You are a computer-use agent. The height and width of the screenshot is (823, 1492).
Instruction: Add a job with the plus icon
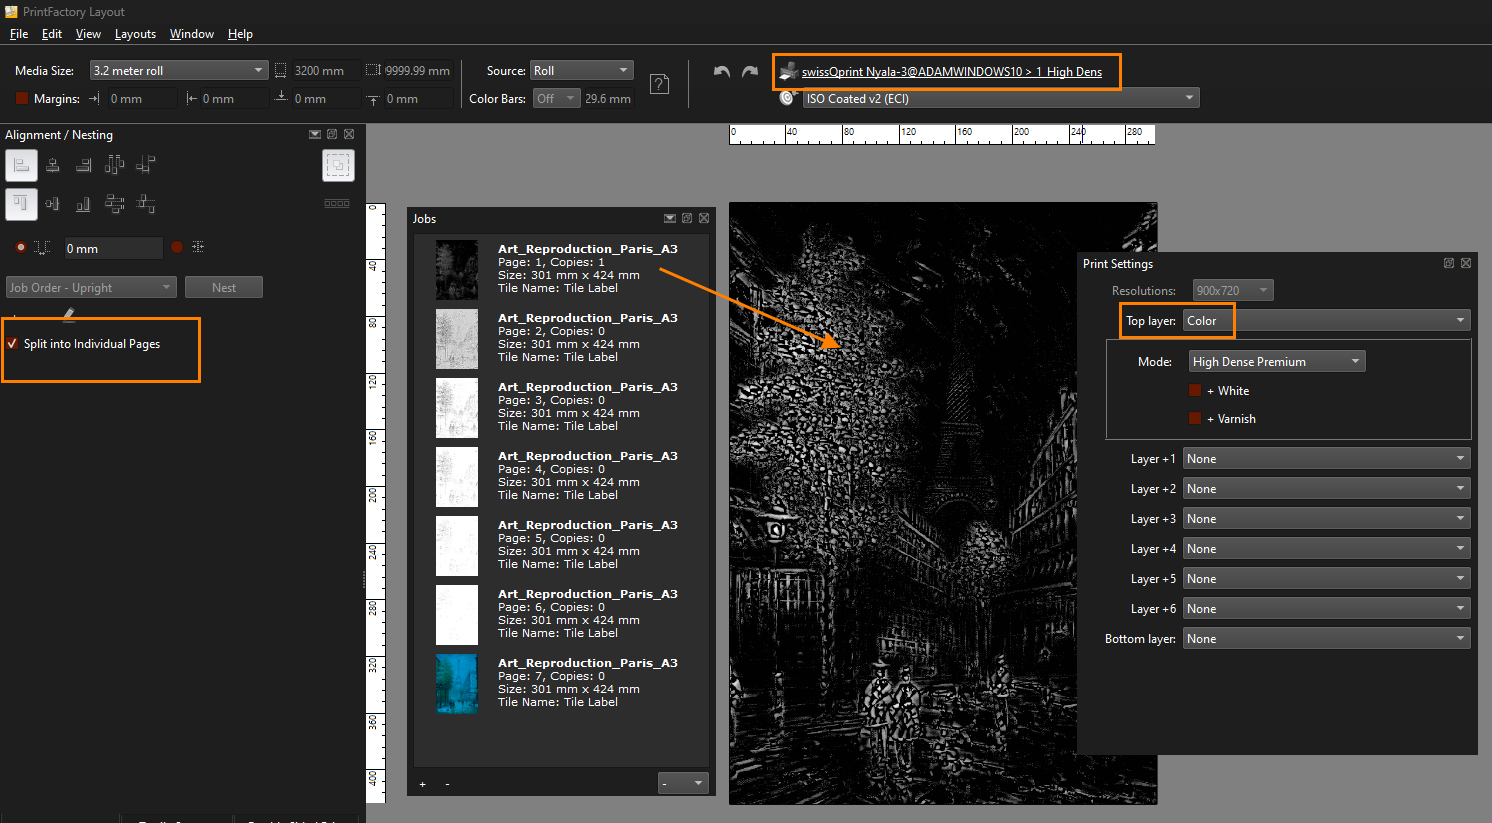pyautogui.click(x=423, y=784)
